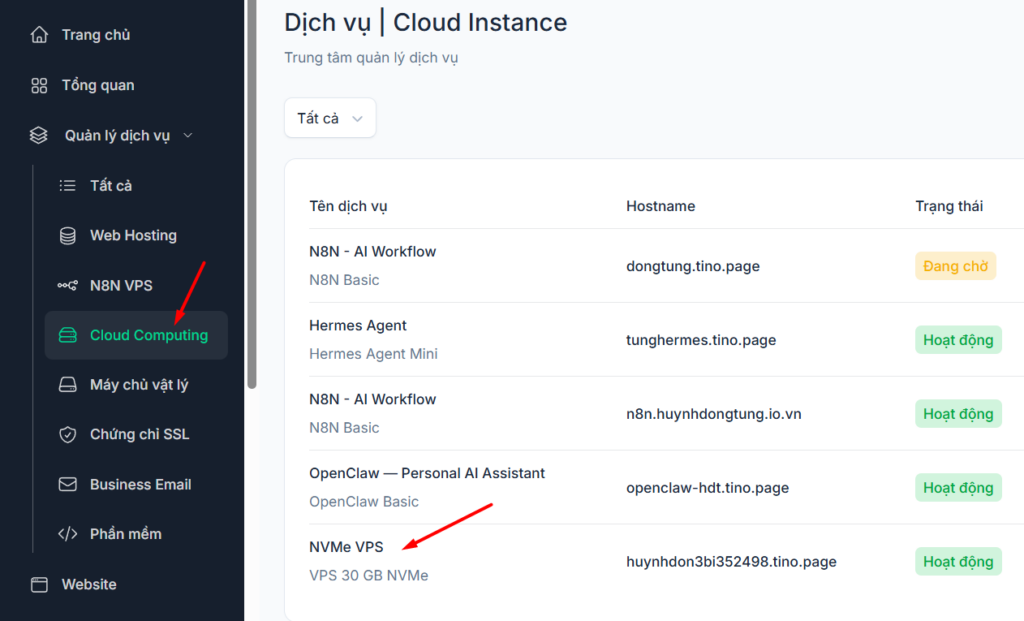Screen dimensions: 1024x621
Task: Click the home icon beside Trang chủ
Action: [x=39, y=35]
